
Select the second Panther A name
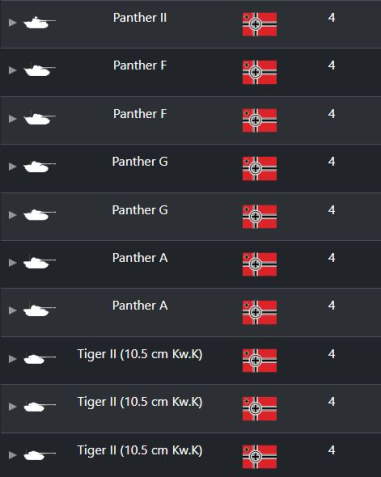click(140, 306)
